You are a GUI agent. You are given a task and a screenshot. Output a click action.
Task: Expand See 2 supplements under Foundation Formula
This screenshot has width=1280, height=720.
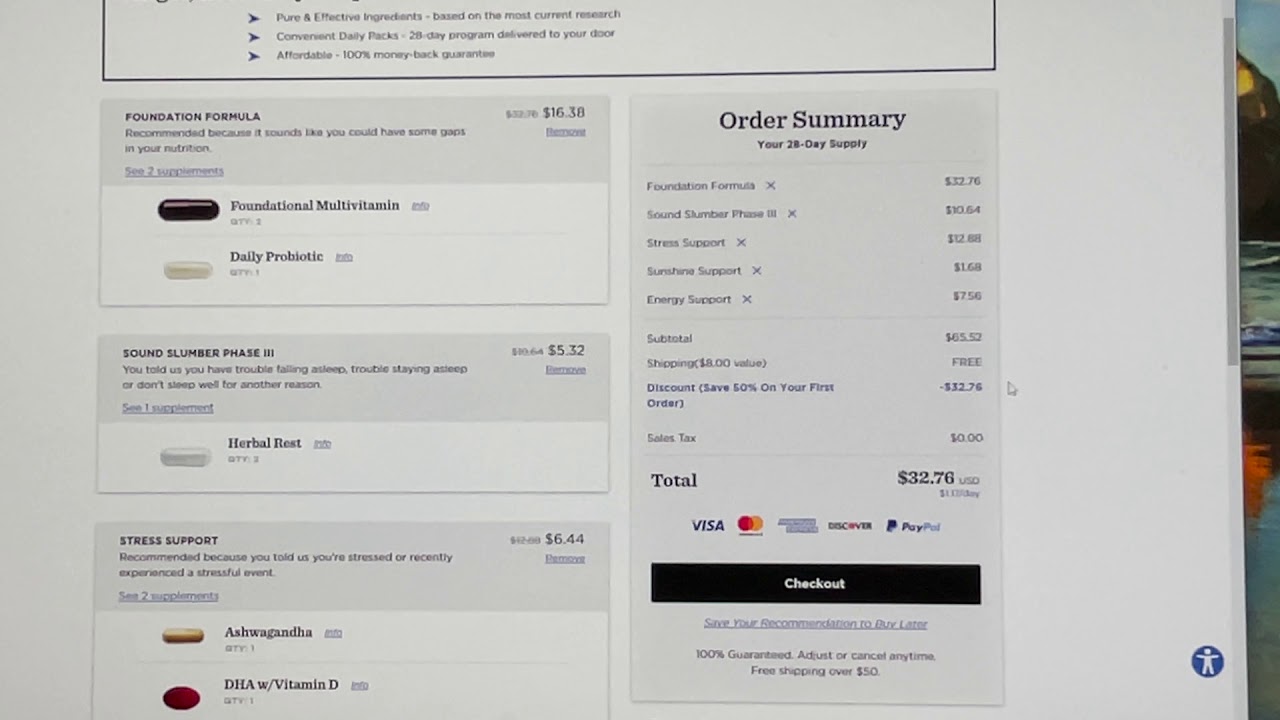174,172
